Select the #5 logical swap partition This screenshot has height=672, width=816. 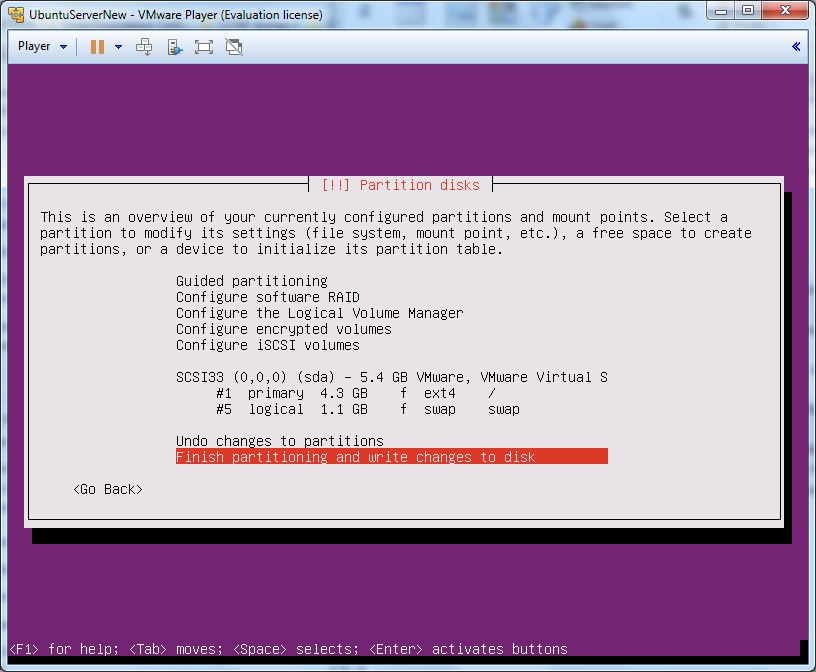point(366,409)
